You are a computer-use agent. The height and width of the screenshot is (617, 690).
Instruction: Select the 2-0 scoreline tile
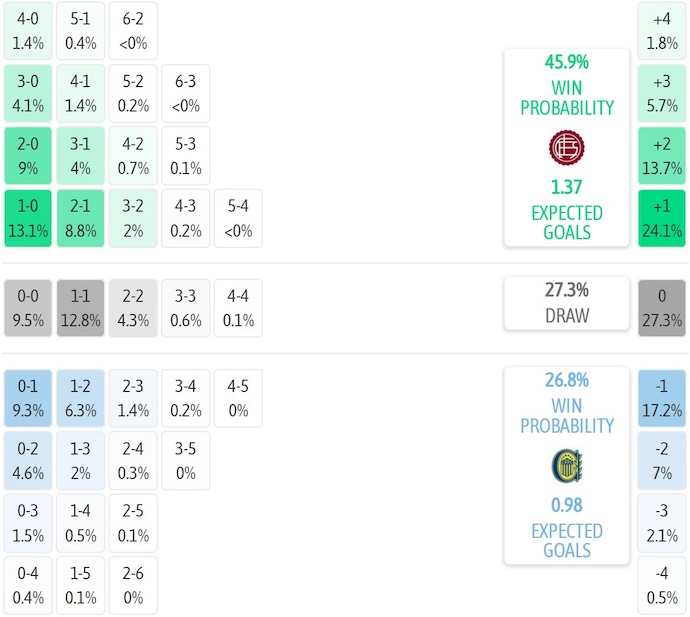click(29, 155)
